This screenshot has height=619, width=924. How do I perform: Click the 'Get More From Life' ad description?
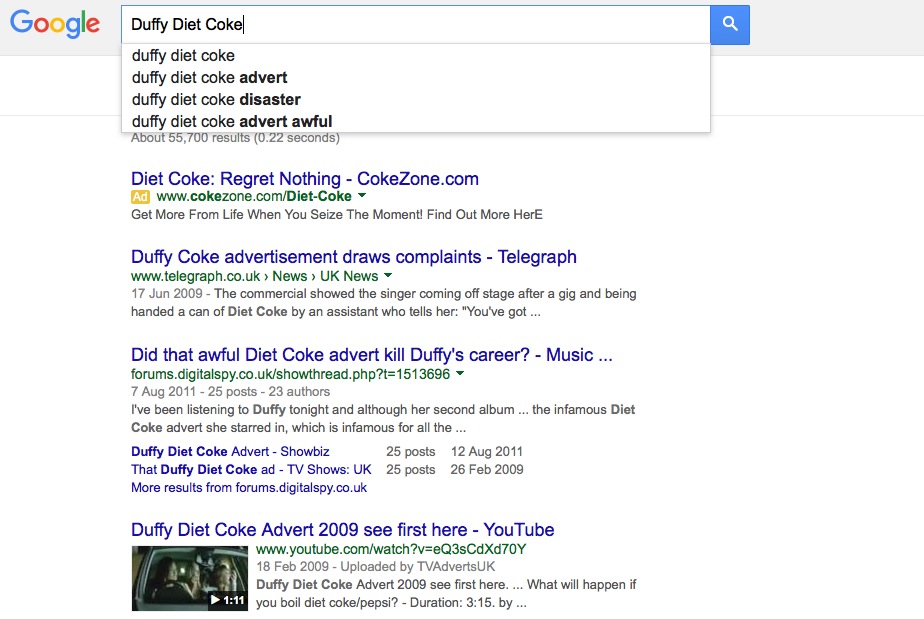pos(336,215)
